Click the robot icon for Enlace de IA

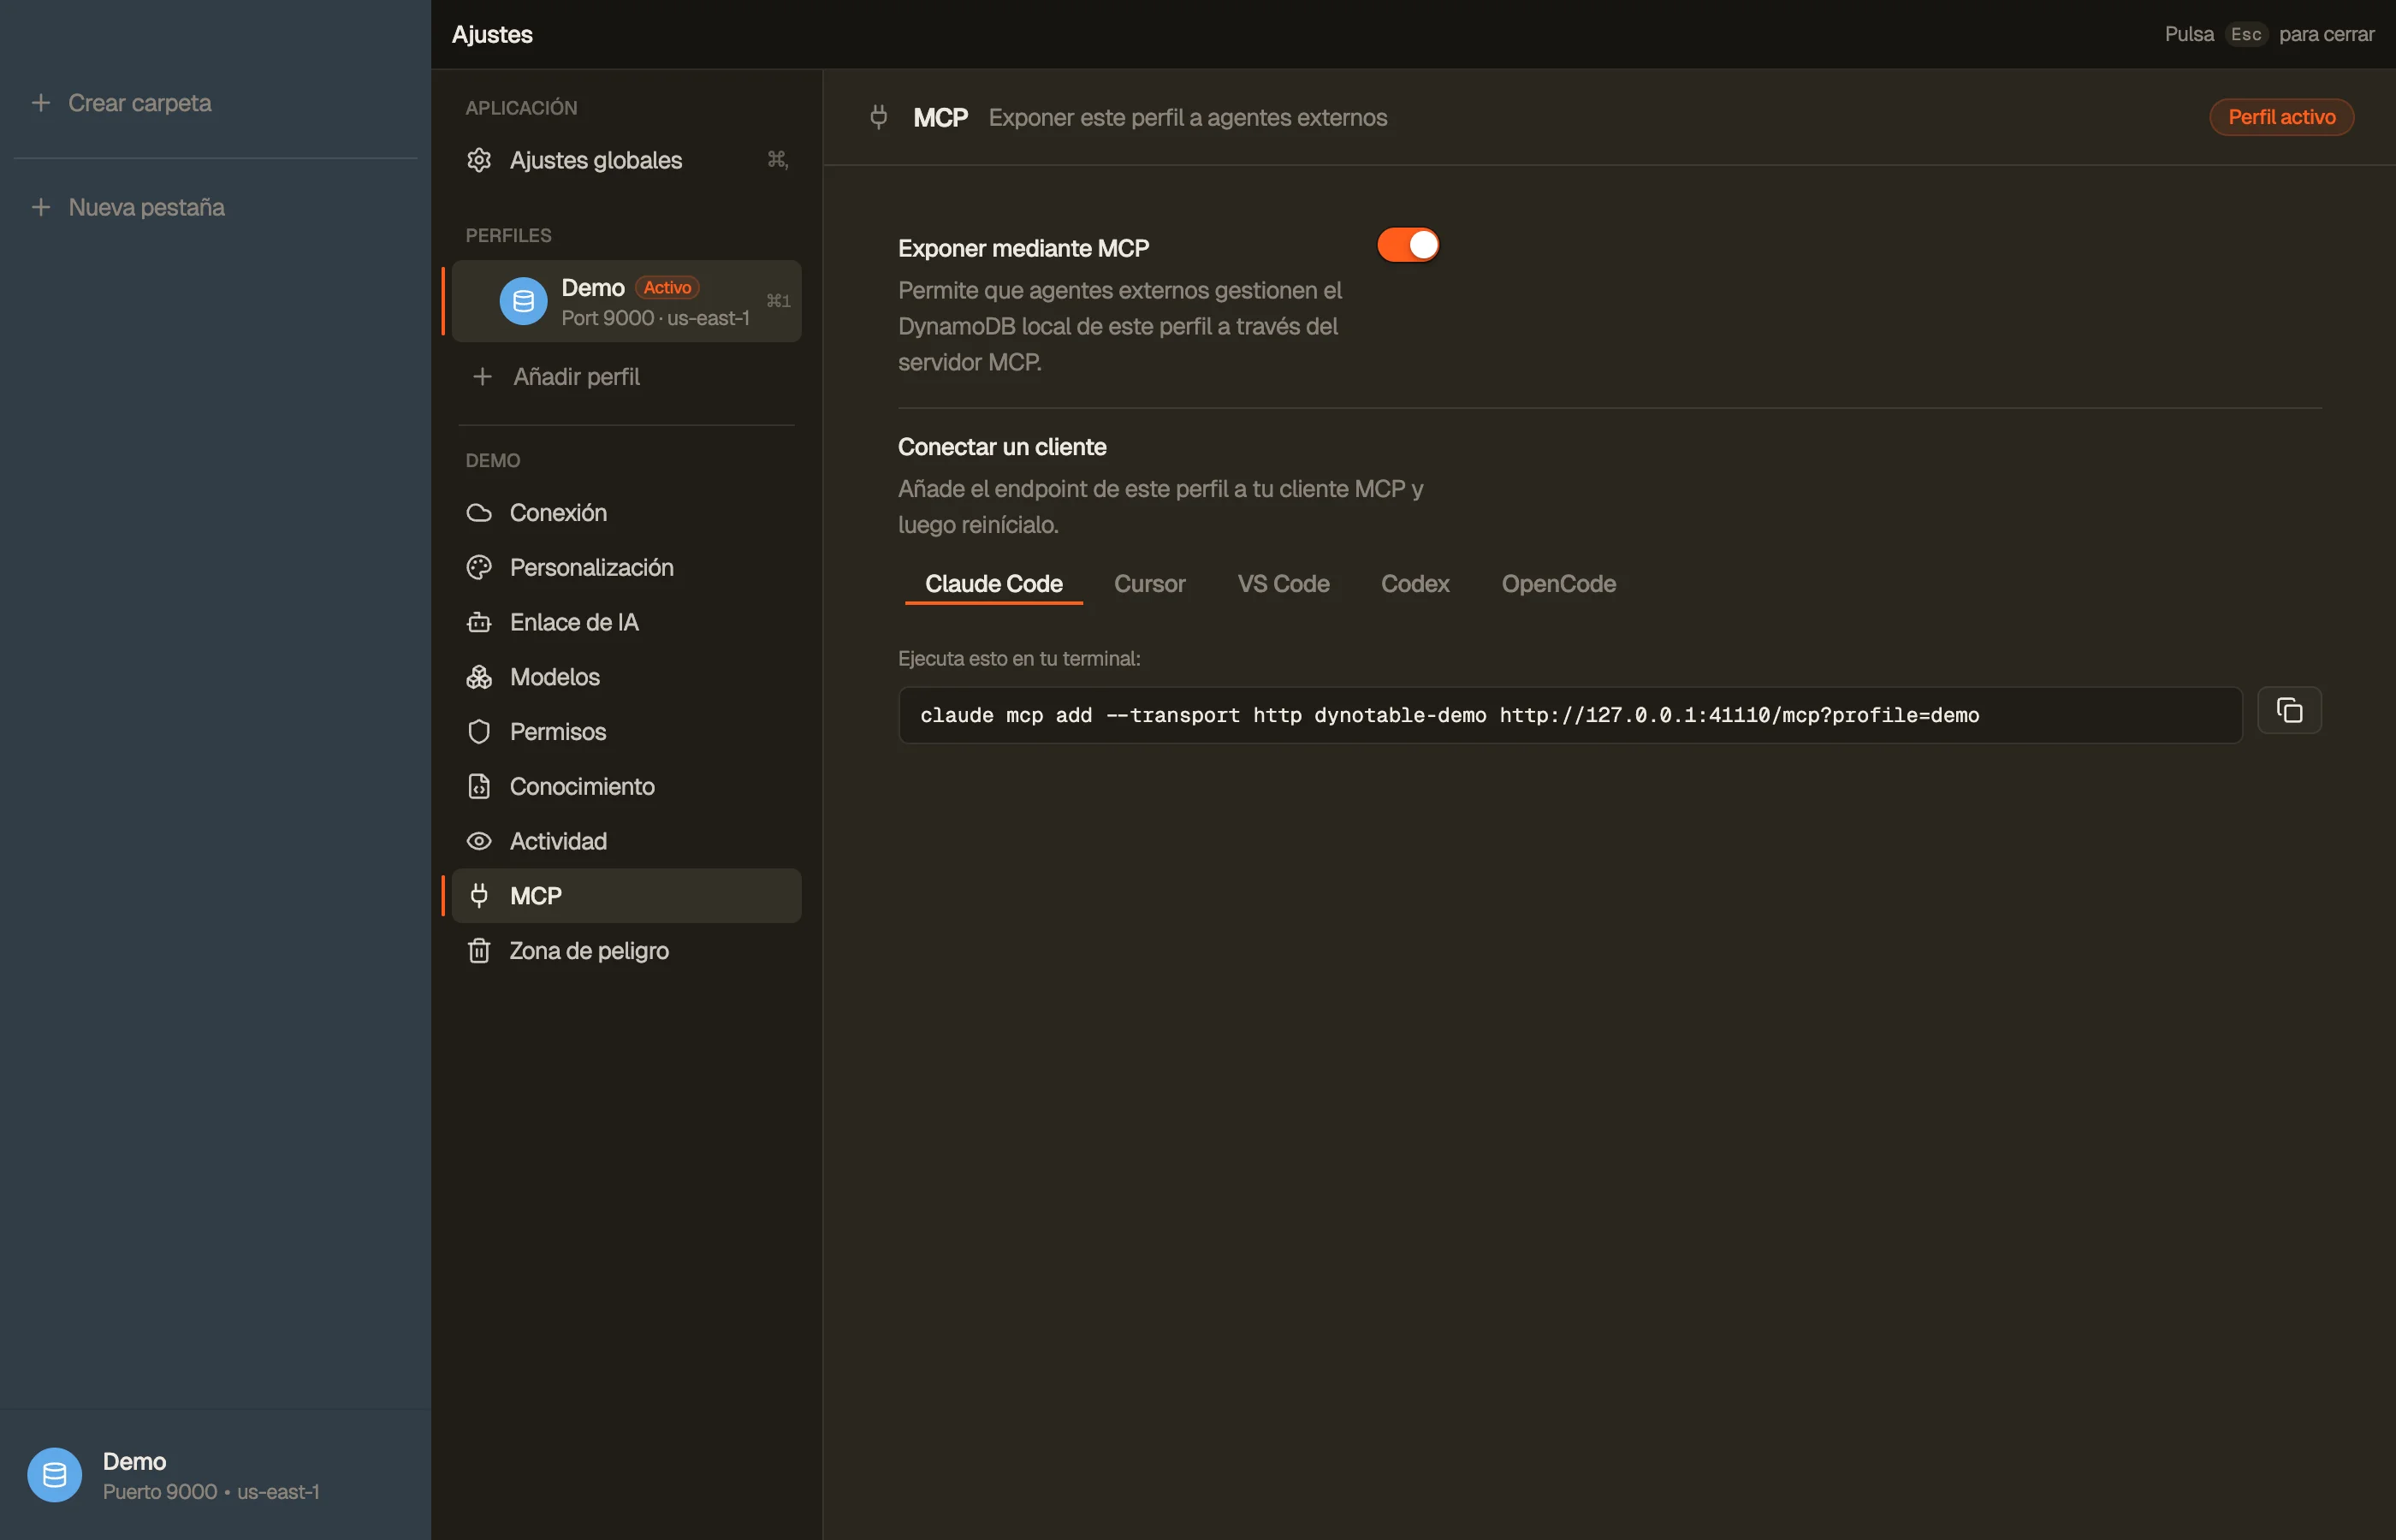479,622
